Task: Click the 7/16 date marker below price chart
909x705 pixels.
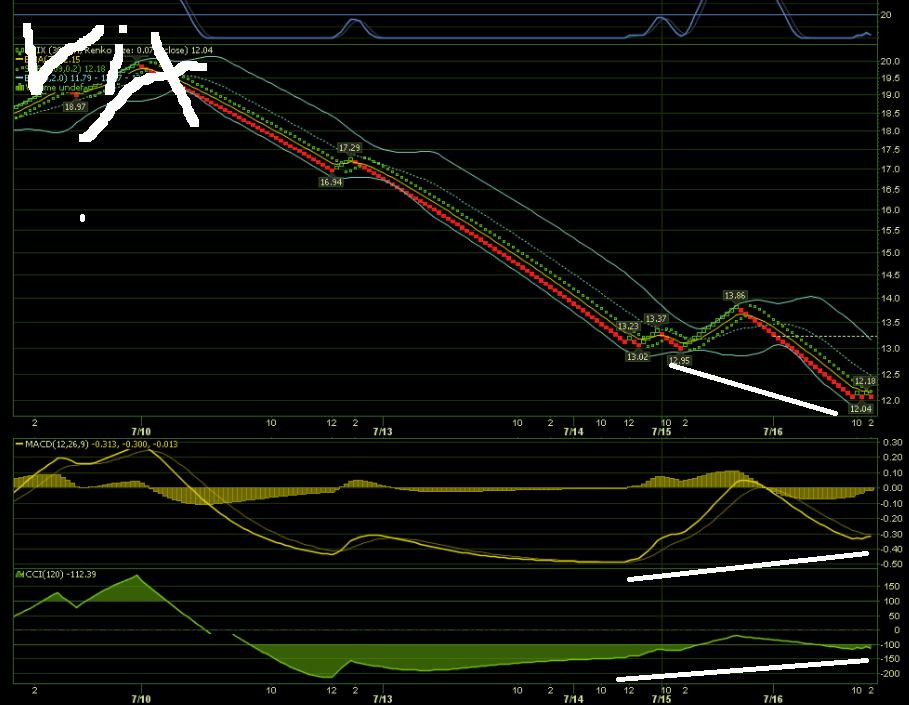Action: (x=773, y=431)
